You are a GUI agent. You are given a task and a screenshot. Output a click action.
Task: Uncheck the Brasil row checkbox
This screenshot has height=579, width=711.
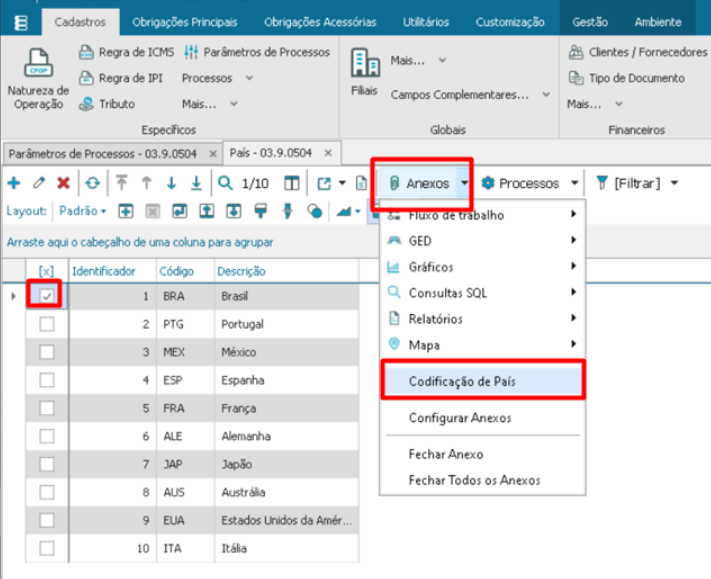[47, 296]
